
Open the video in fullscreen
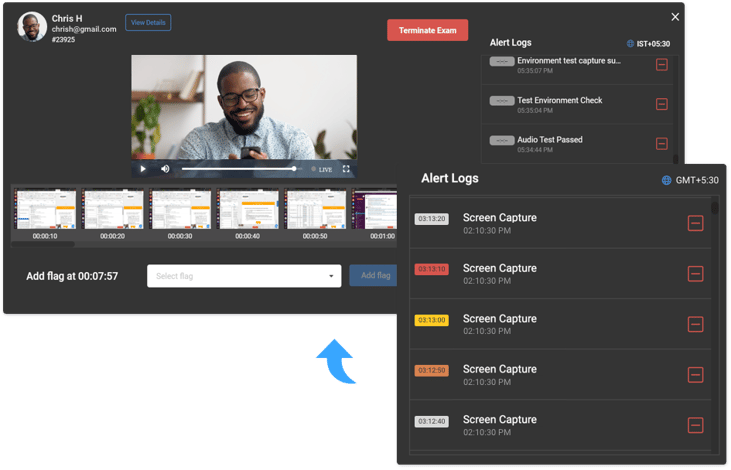(x=346, y=169)
